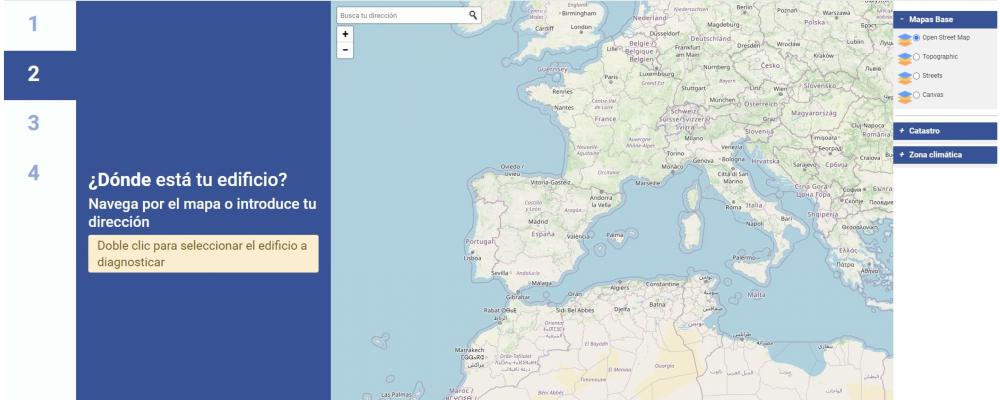Click the Vitoria-Gasteiz map label
Screen dimensions: 1000x400
[550, 182]
